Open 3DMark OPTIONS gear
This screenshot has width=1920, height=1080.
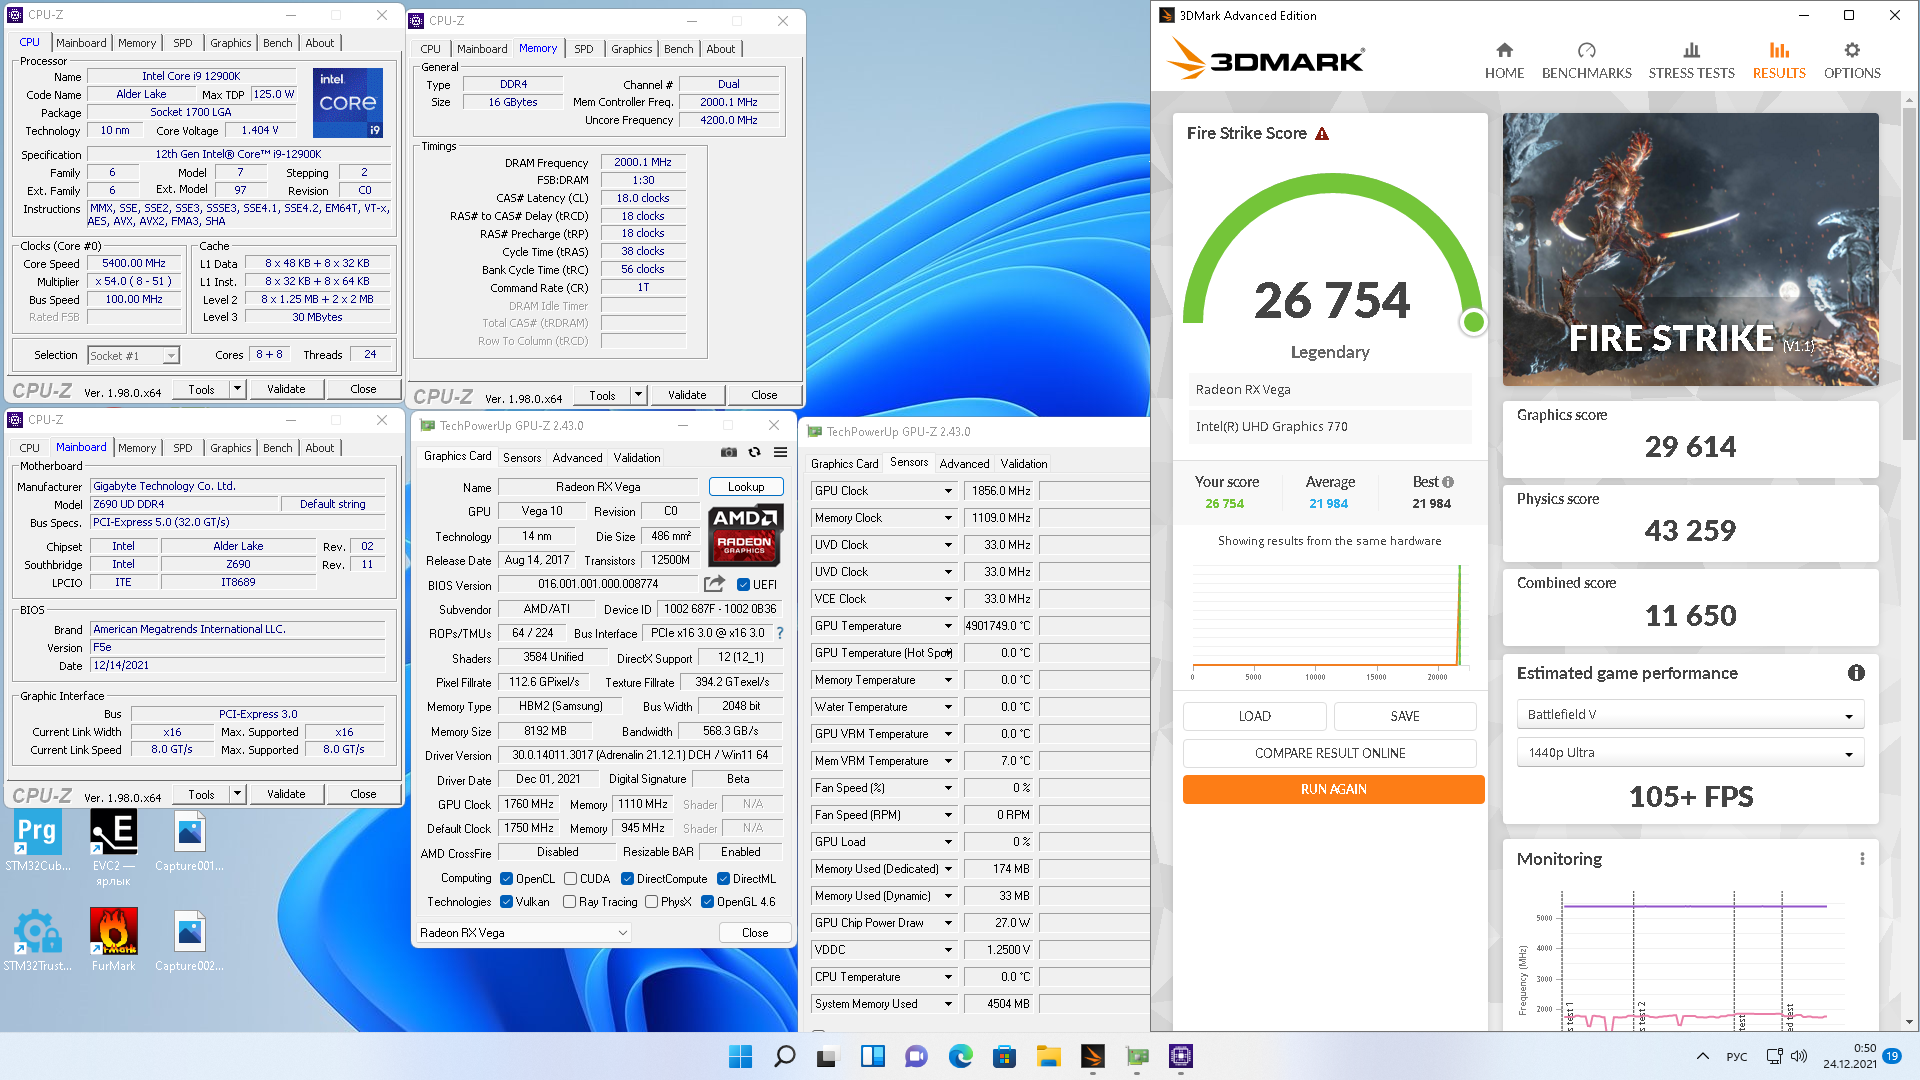click(1852, 60)
